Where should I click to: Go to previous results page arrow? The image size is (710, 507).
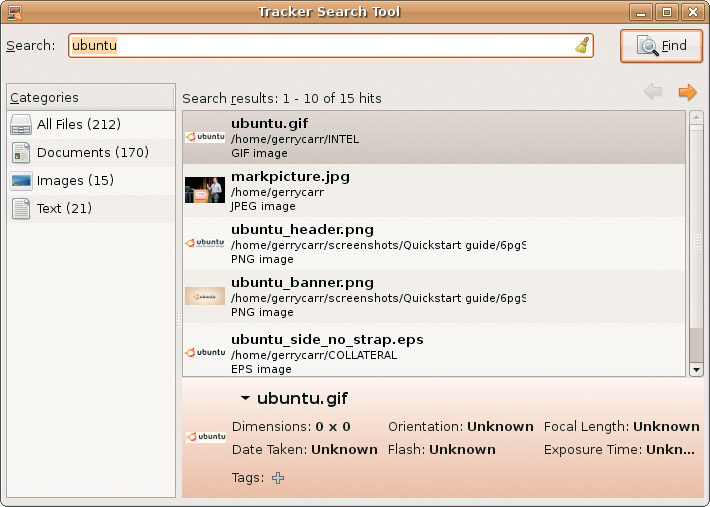pos(653,92)
